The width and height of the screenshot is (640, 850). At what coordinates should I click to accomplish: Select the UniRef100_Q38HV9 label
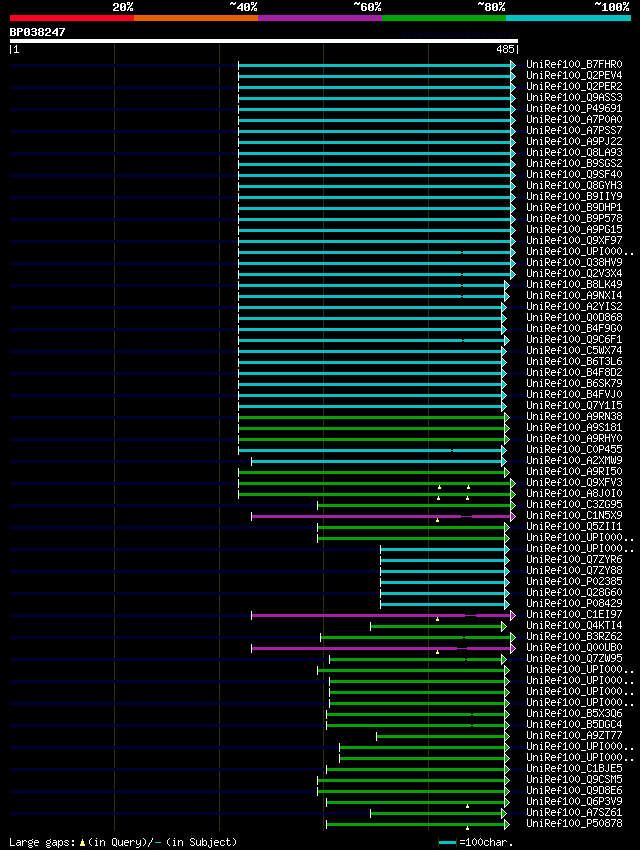574,262
